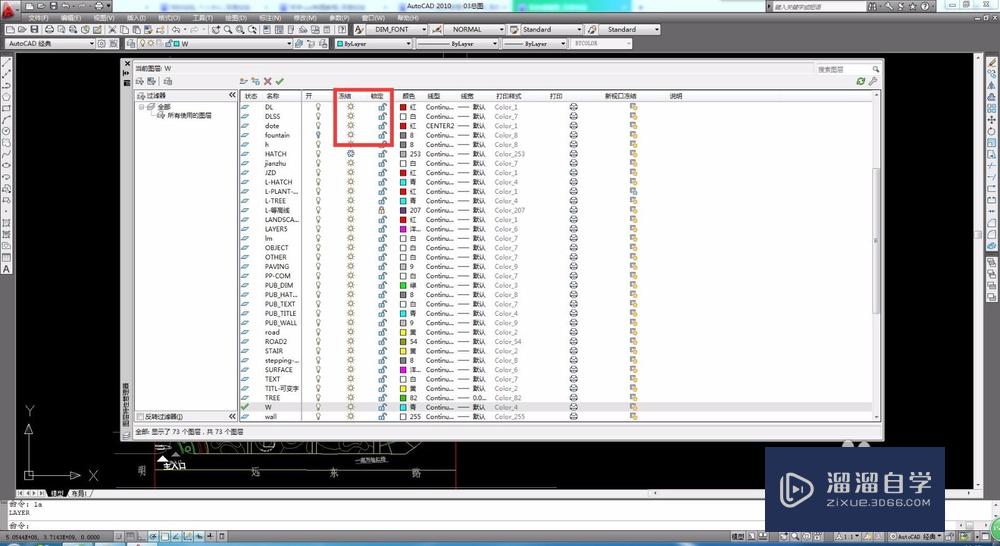Click the Save icon in standard toolbar
Viewport: 1000px width, 546px height.
tap(34, 29)
